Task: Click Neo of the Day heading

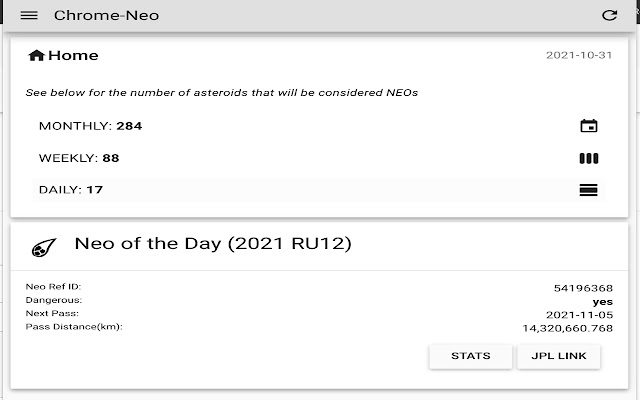Action: [213, 243]
